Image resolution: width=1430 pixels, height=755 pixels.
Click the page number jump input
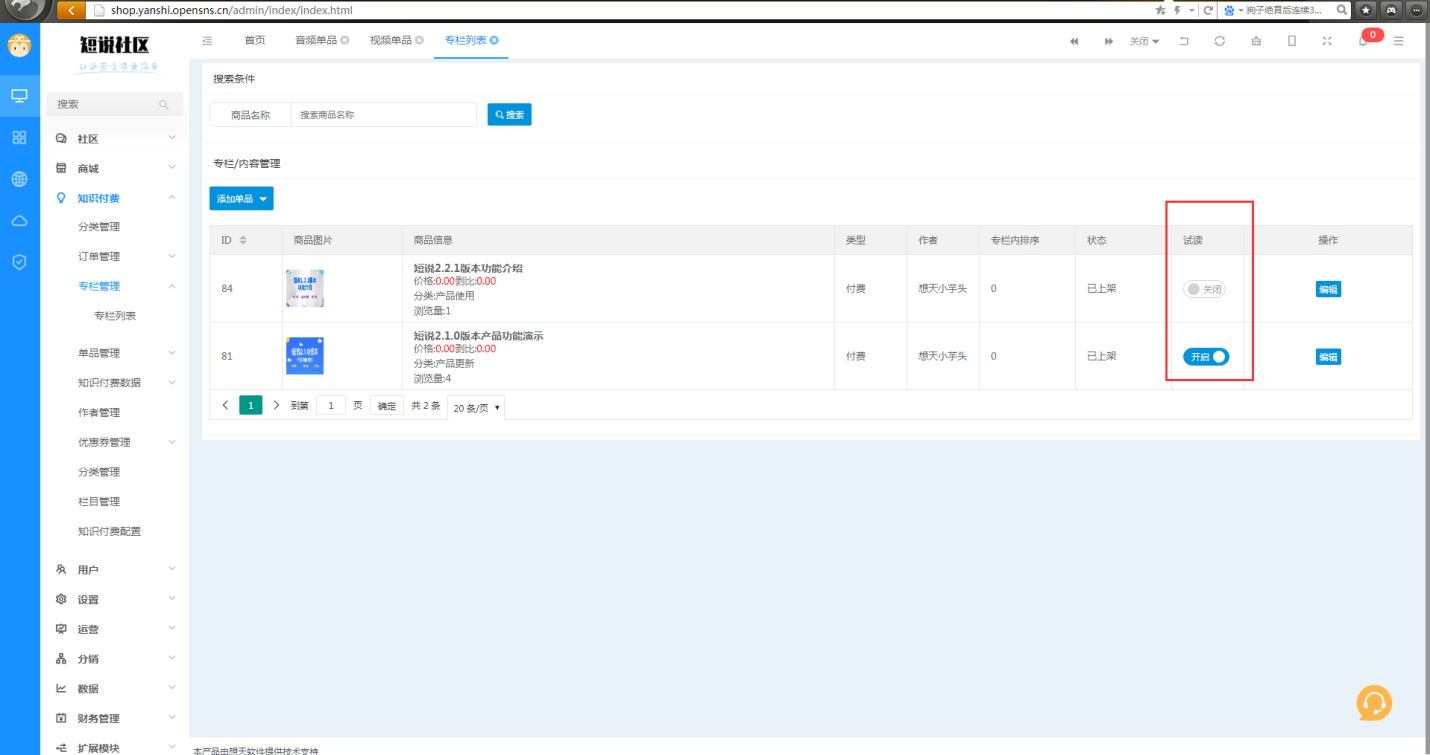(331, 405)
